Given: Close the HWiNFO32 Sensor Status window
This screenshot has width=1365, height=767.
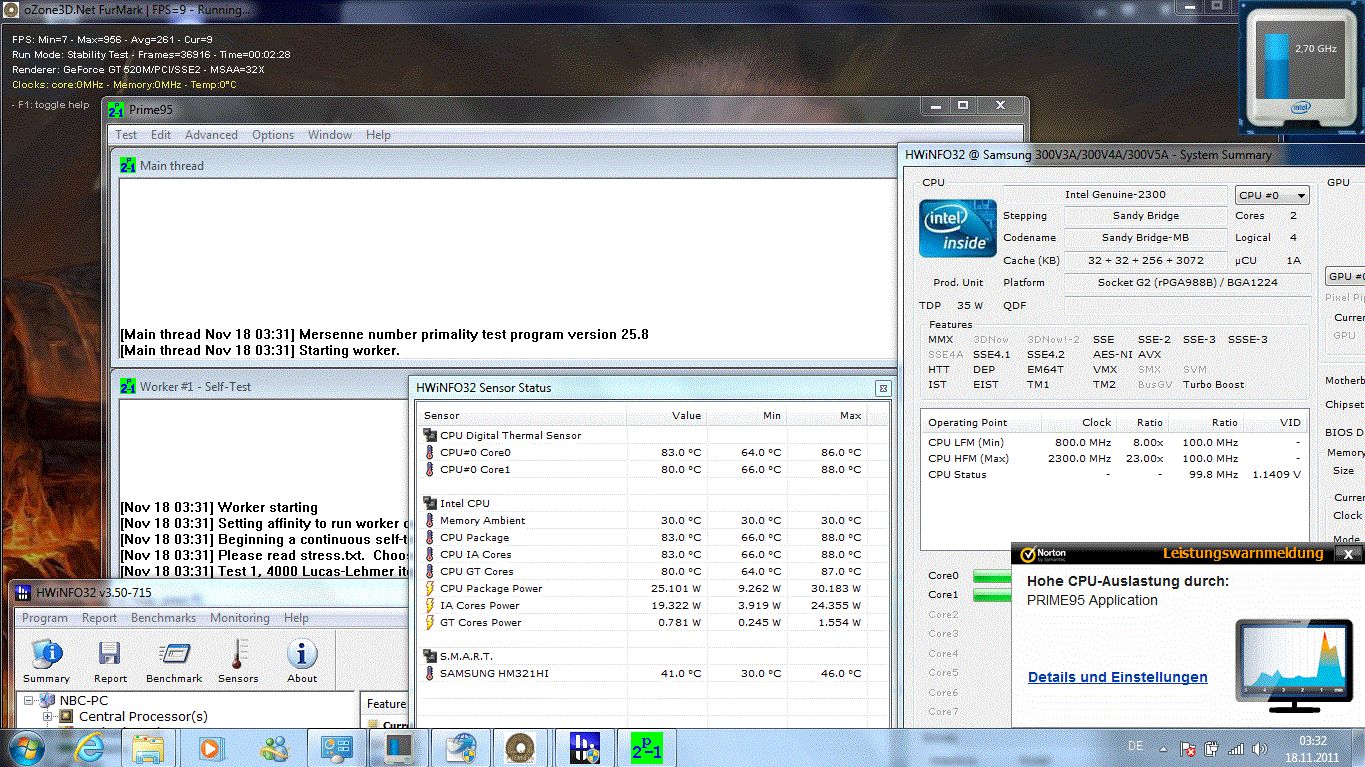Looking at the screenshot, I should point(883,388).
